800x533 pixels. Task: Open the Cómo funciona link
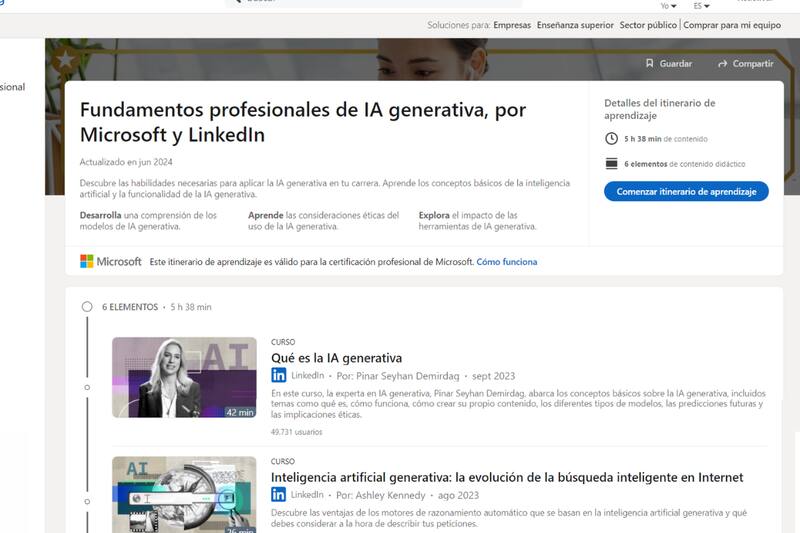click(x=507, y=262)
